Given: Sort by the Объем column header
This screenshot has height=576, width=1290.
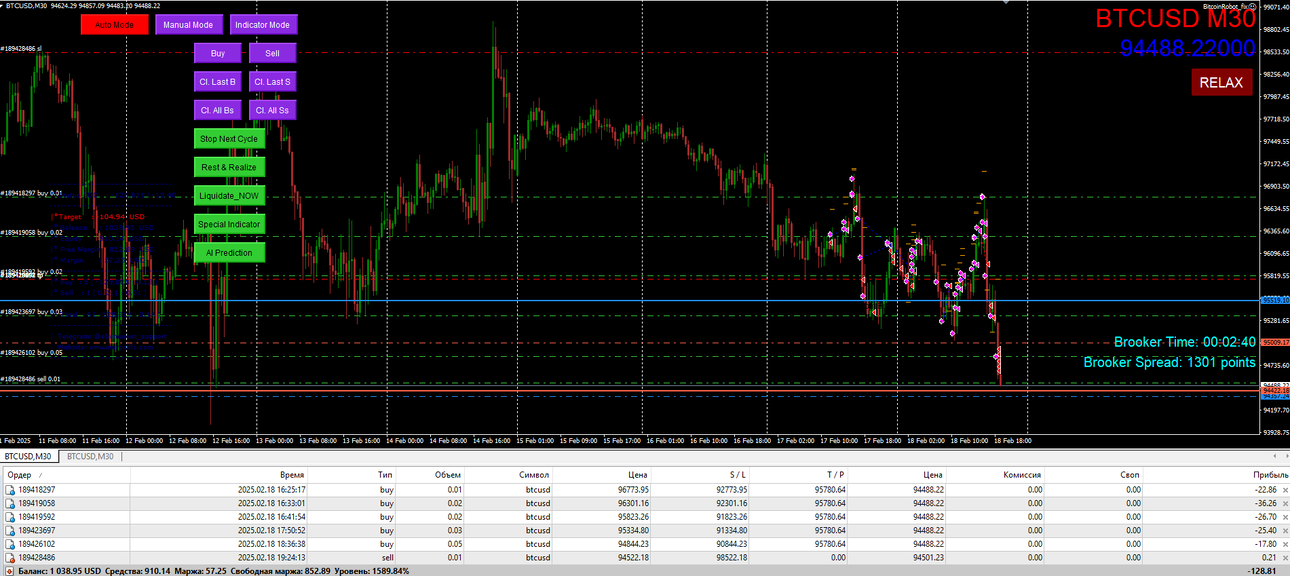Looking at the screenshot, I should (x=448, y=475).
